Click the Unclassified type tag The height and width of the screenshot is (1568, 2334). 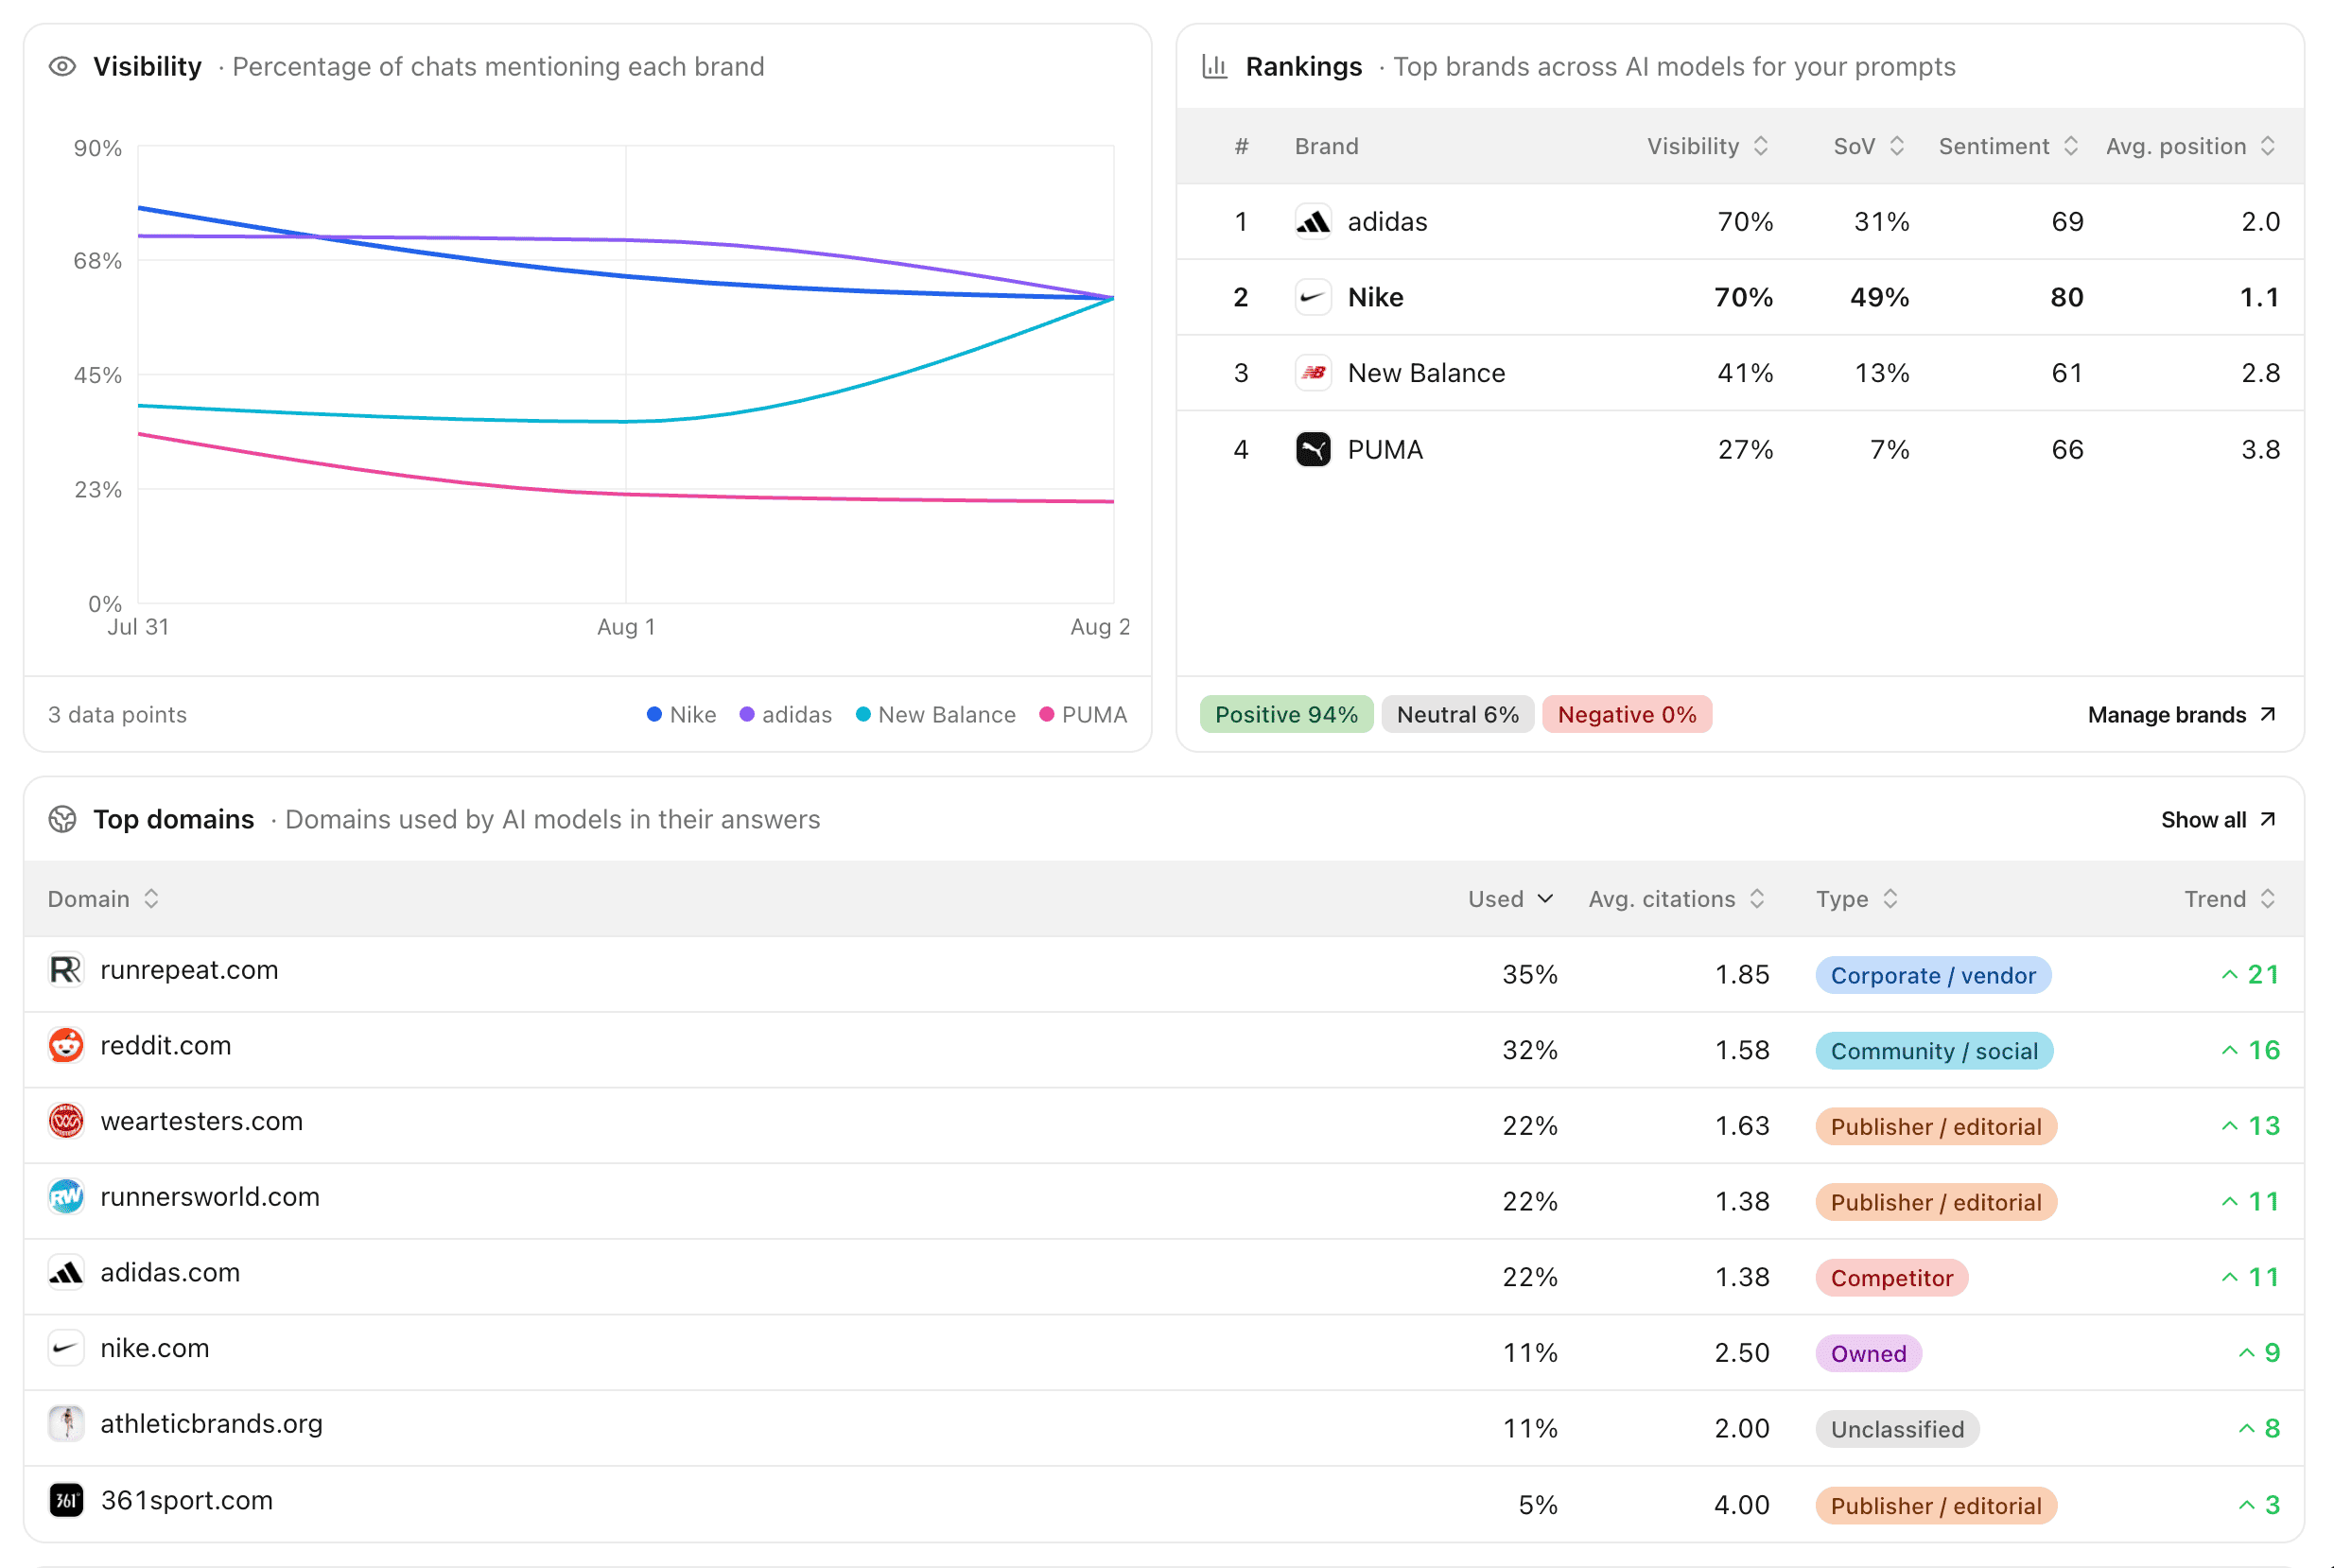(x=1897, y=1430)
